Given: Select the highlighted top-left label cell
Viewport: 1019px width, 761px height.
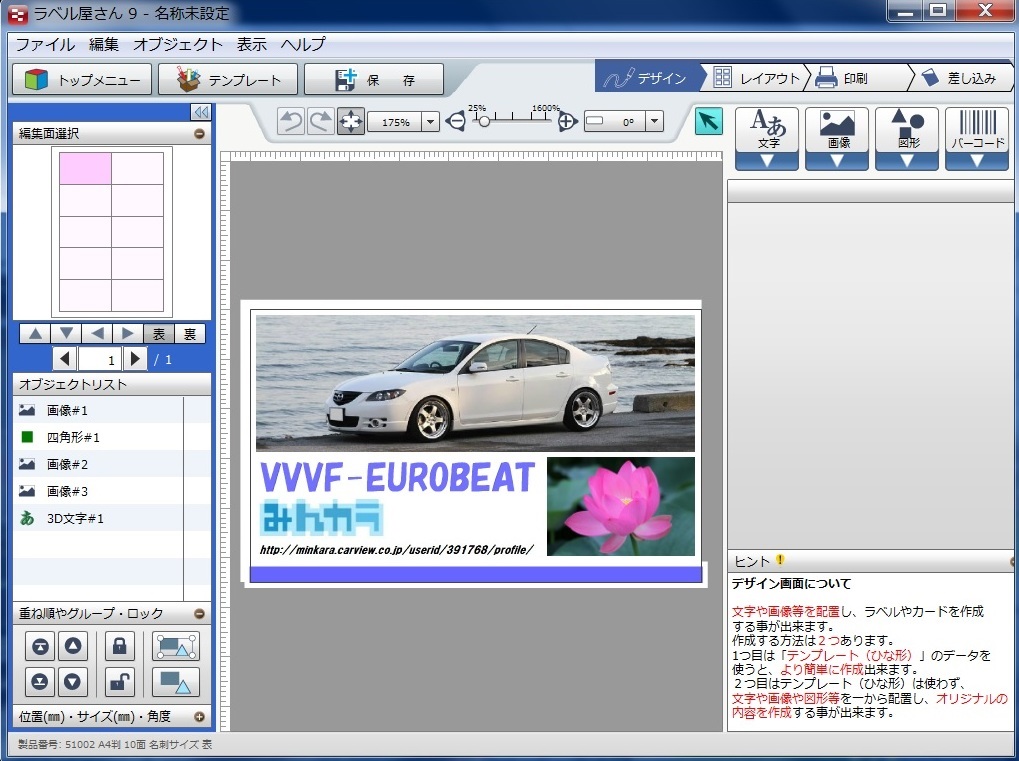Looking at the screenshot, I should click(x=85, y=168).
